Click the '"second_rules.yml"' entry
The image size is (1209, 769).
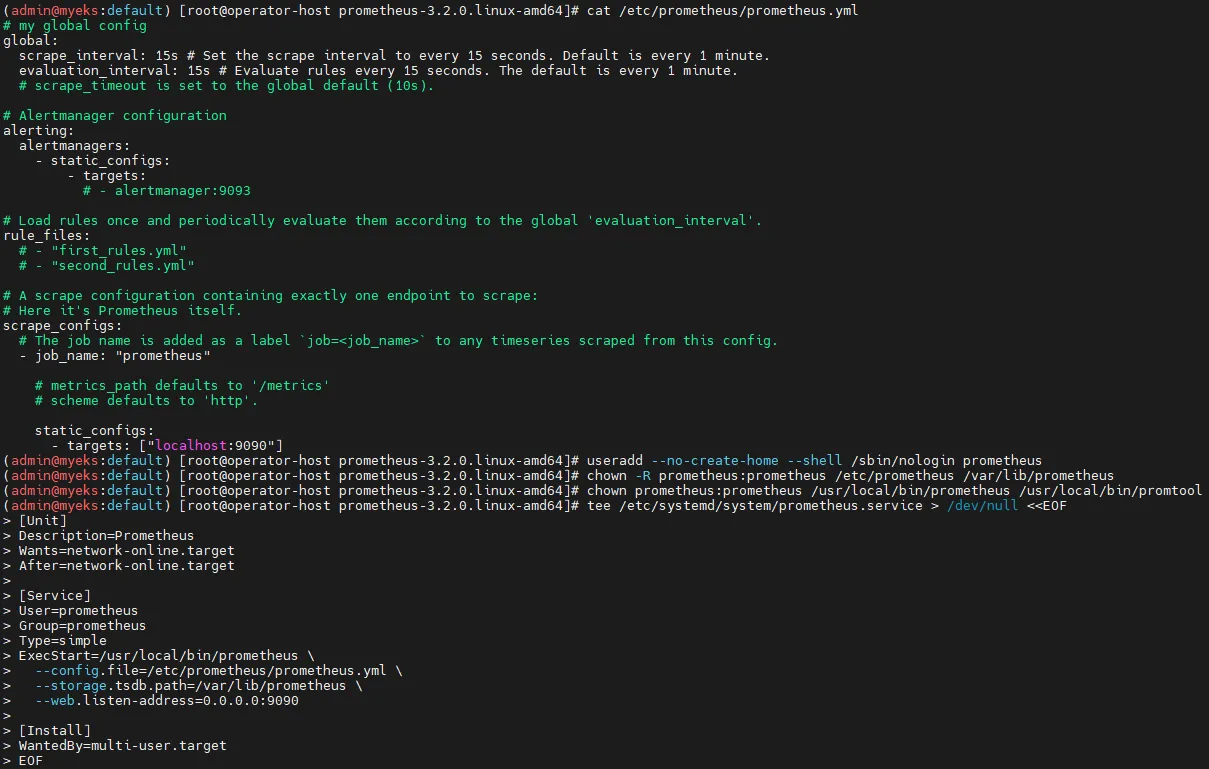tap(123, 265)
